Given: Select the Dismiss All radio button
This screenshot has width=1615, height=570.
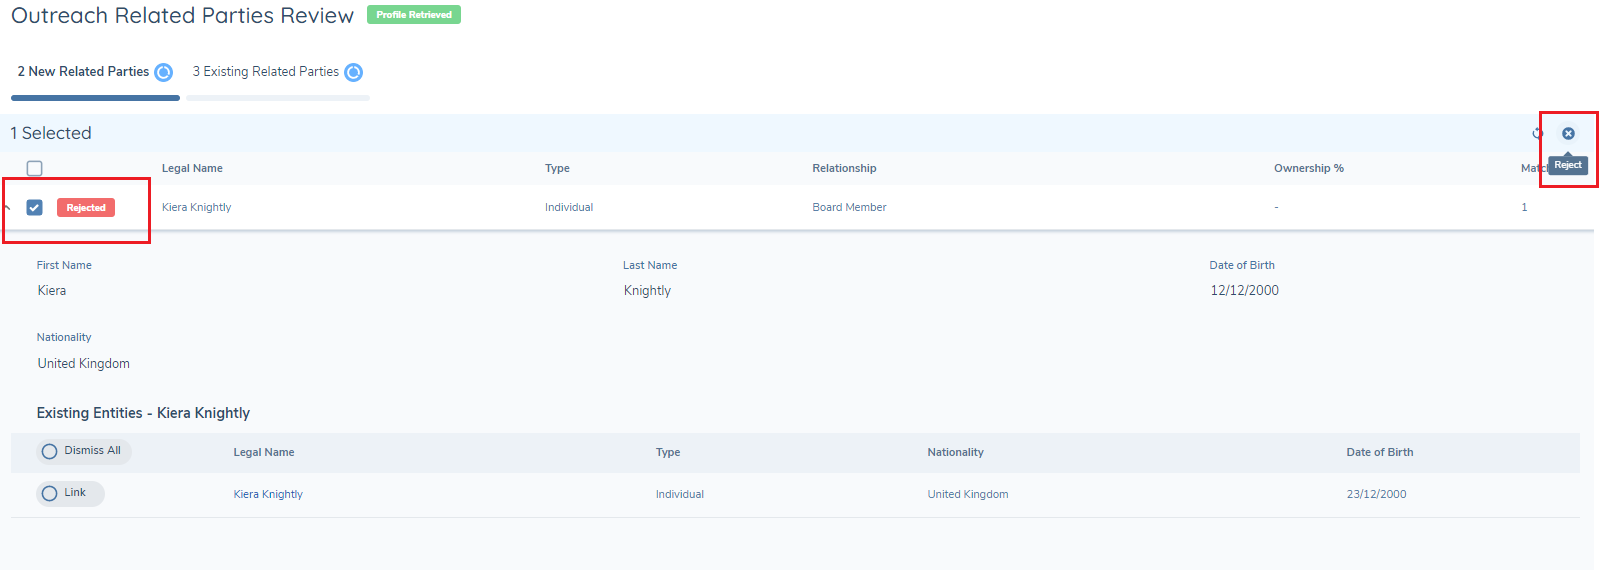Looking at the screenshot, I should [x=50, y=451].
